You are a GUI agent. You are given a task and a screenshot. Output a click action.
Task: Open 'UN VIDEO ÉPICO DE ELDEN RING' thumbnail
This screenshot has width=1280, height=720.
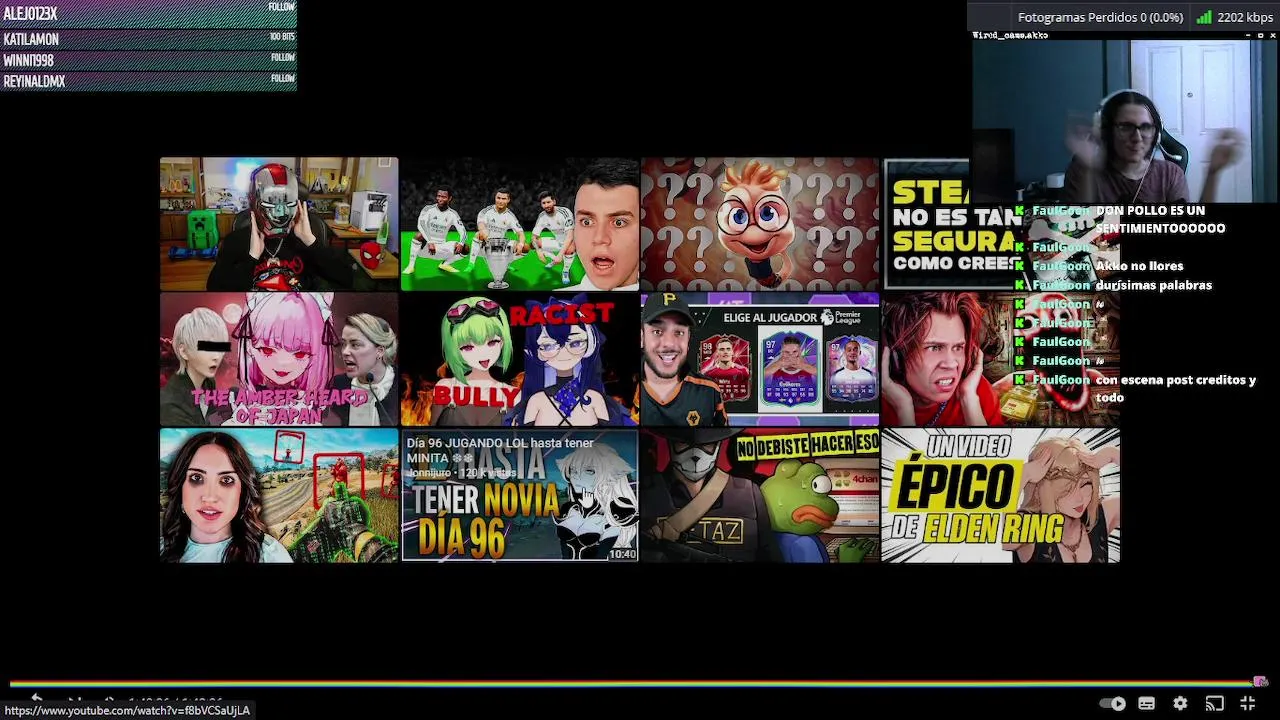point(1000,496)
